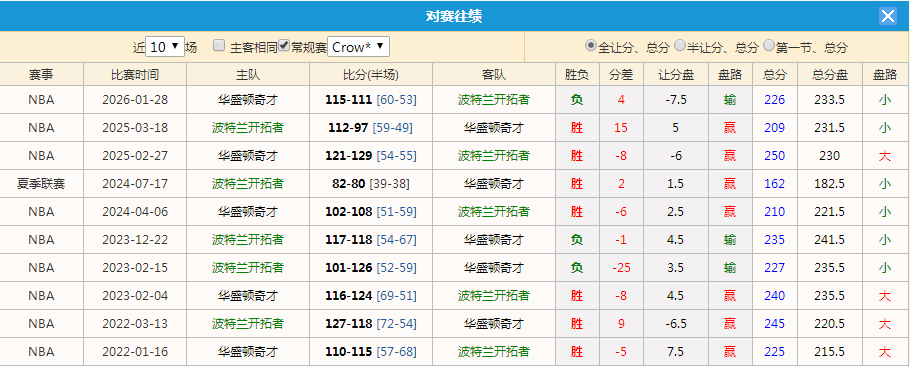910x367 pixels.
Task: Click total line 233.5 in first row
Action: (x=830, y=100)
